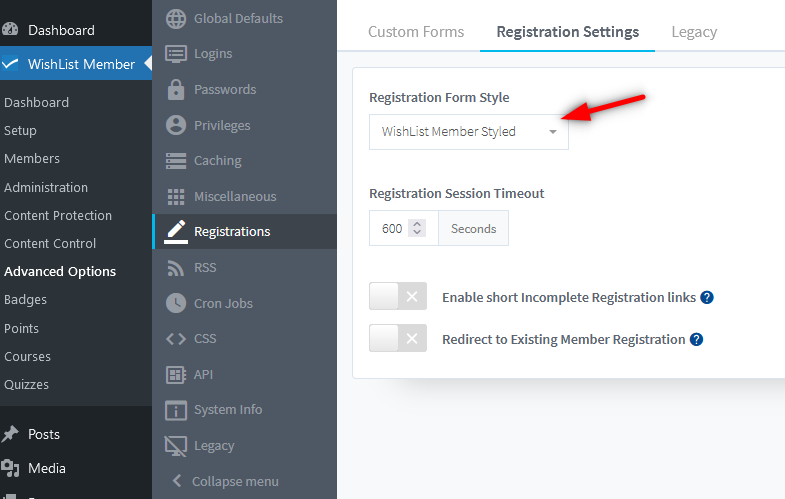785x499 pixels.
Task: Go to the Members page
Action: pyautogui.click(x=32, y=158)
